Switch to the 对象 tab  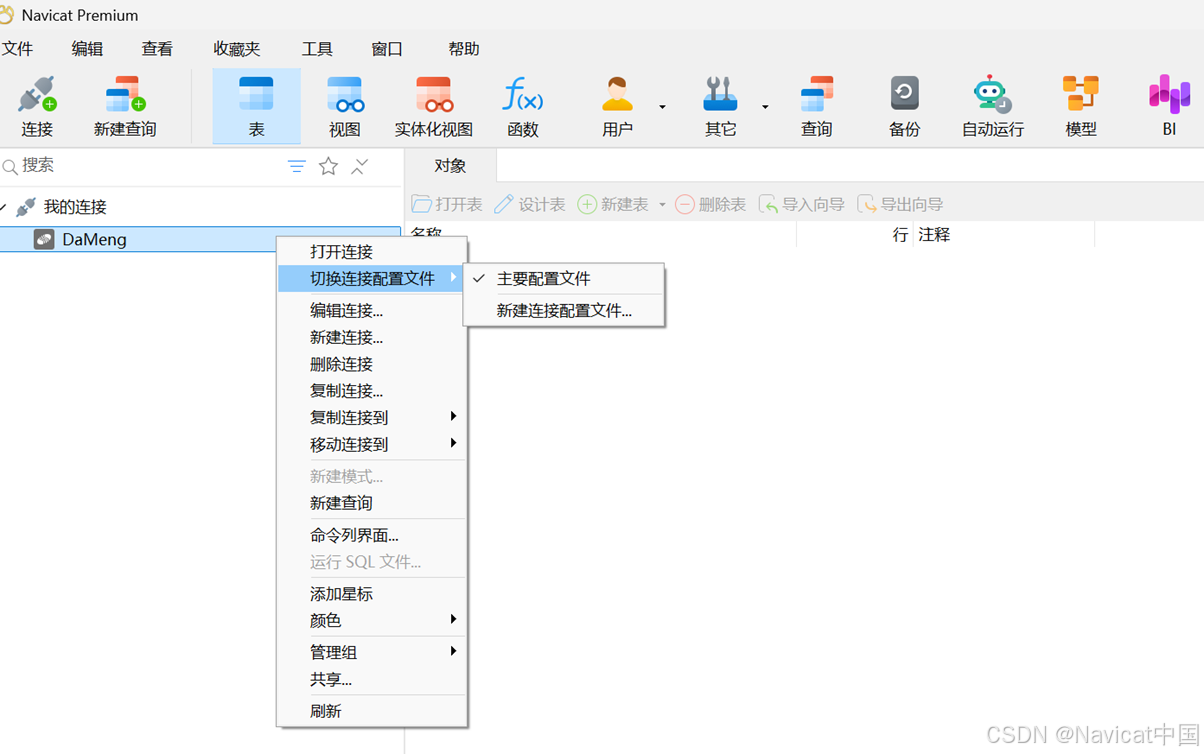click(x=450, y=166)
